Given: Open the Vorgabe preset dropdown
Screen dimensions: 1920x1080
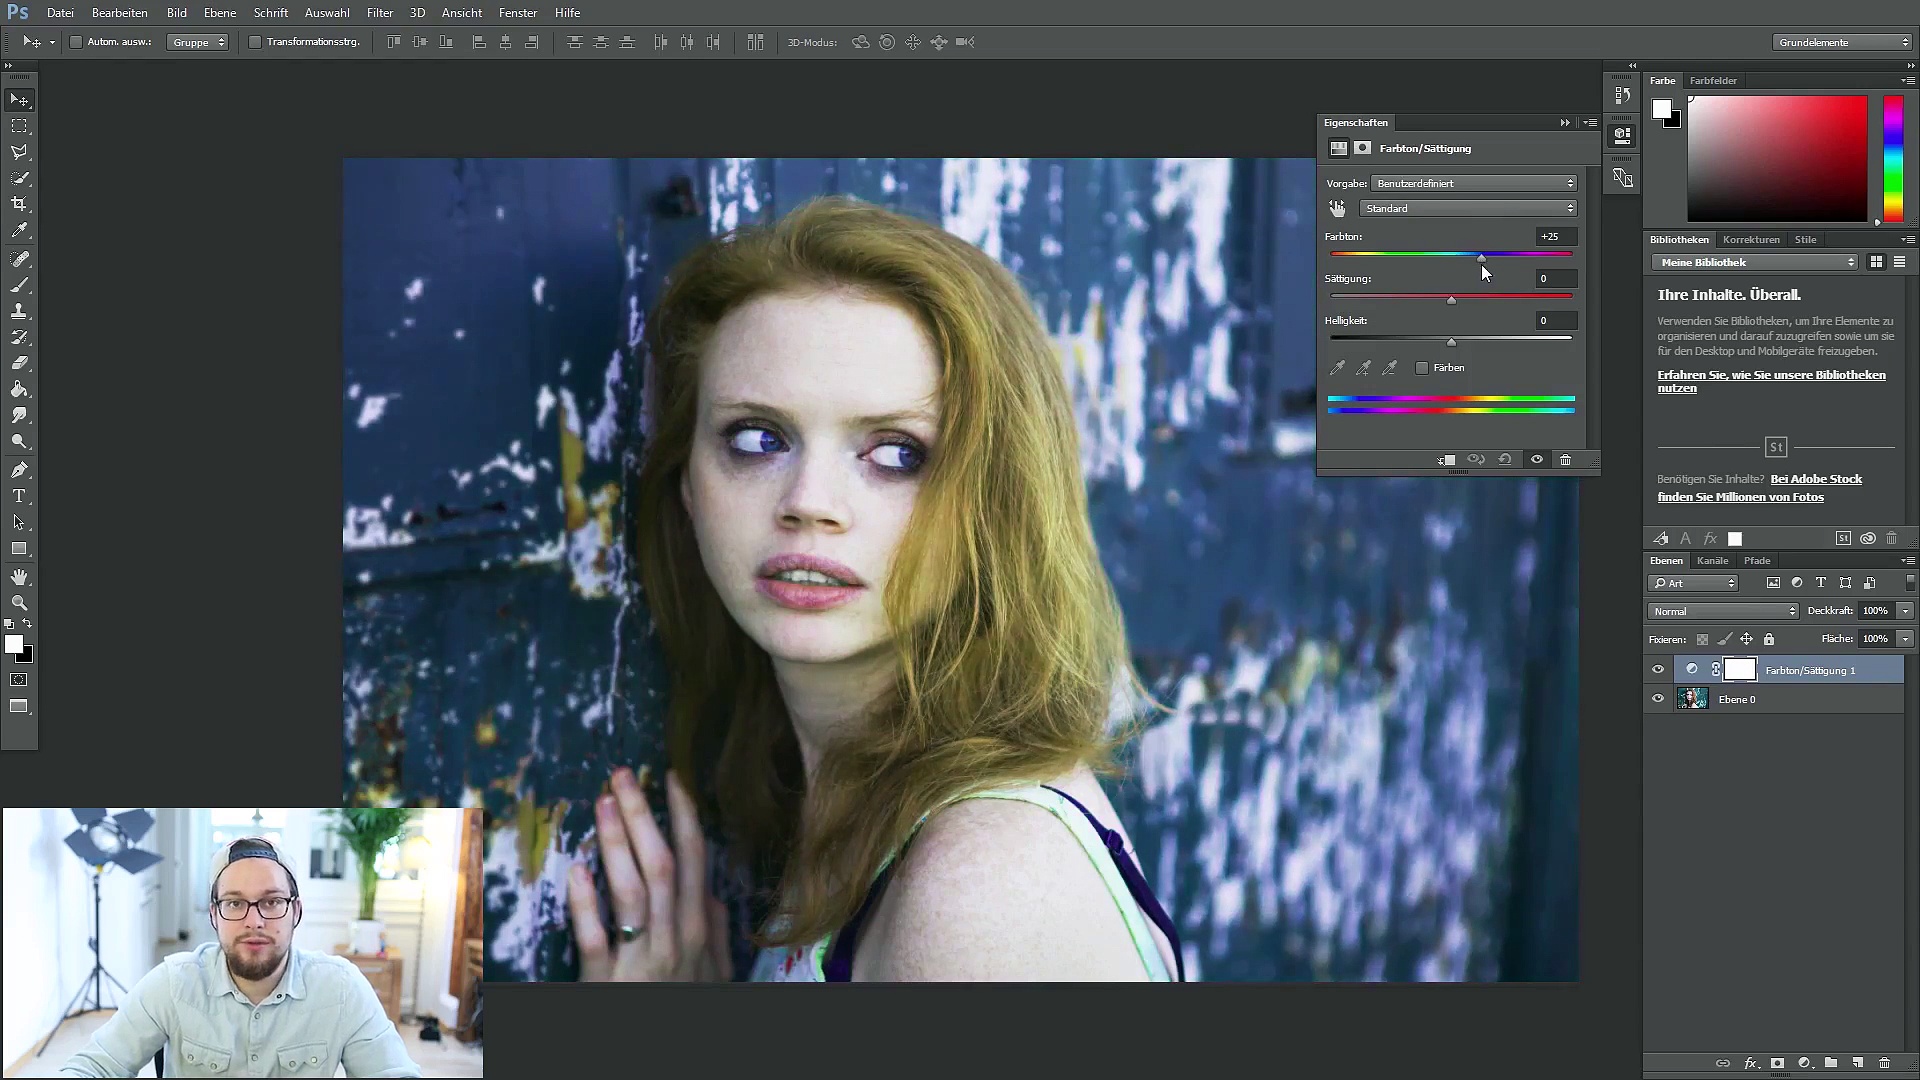Looking at the screenshot, I should (1474, 184).
